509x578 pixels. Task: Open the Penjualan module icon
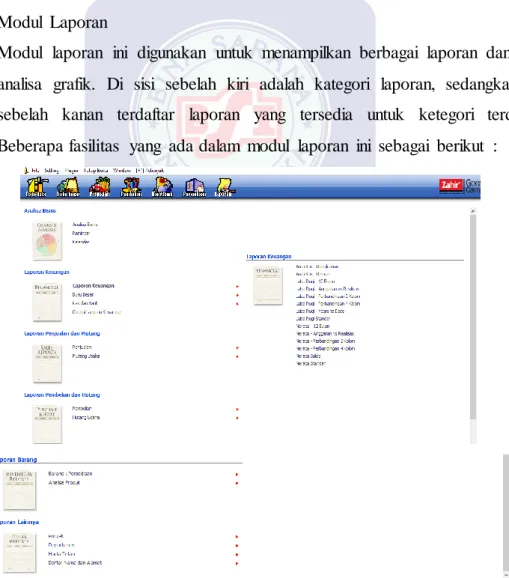pos(100,187)
